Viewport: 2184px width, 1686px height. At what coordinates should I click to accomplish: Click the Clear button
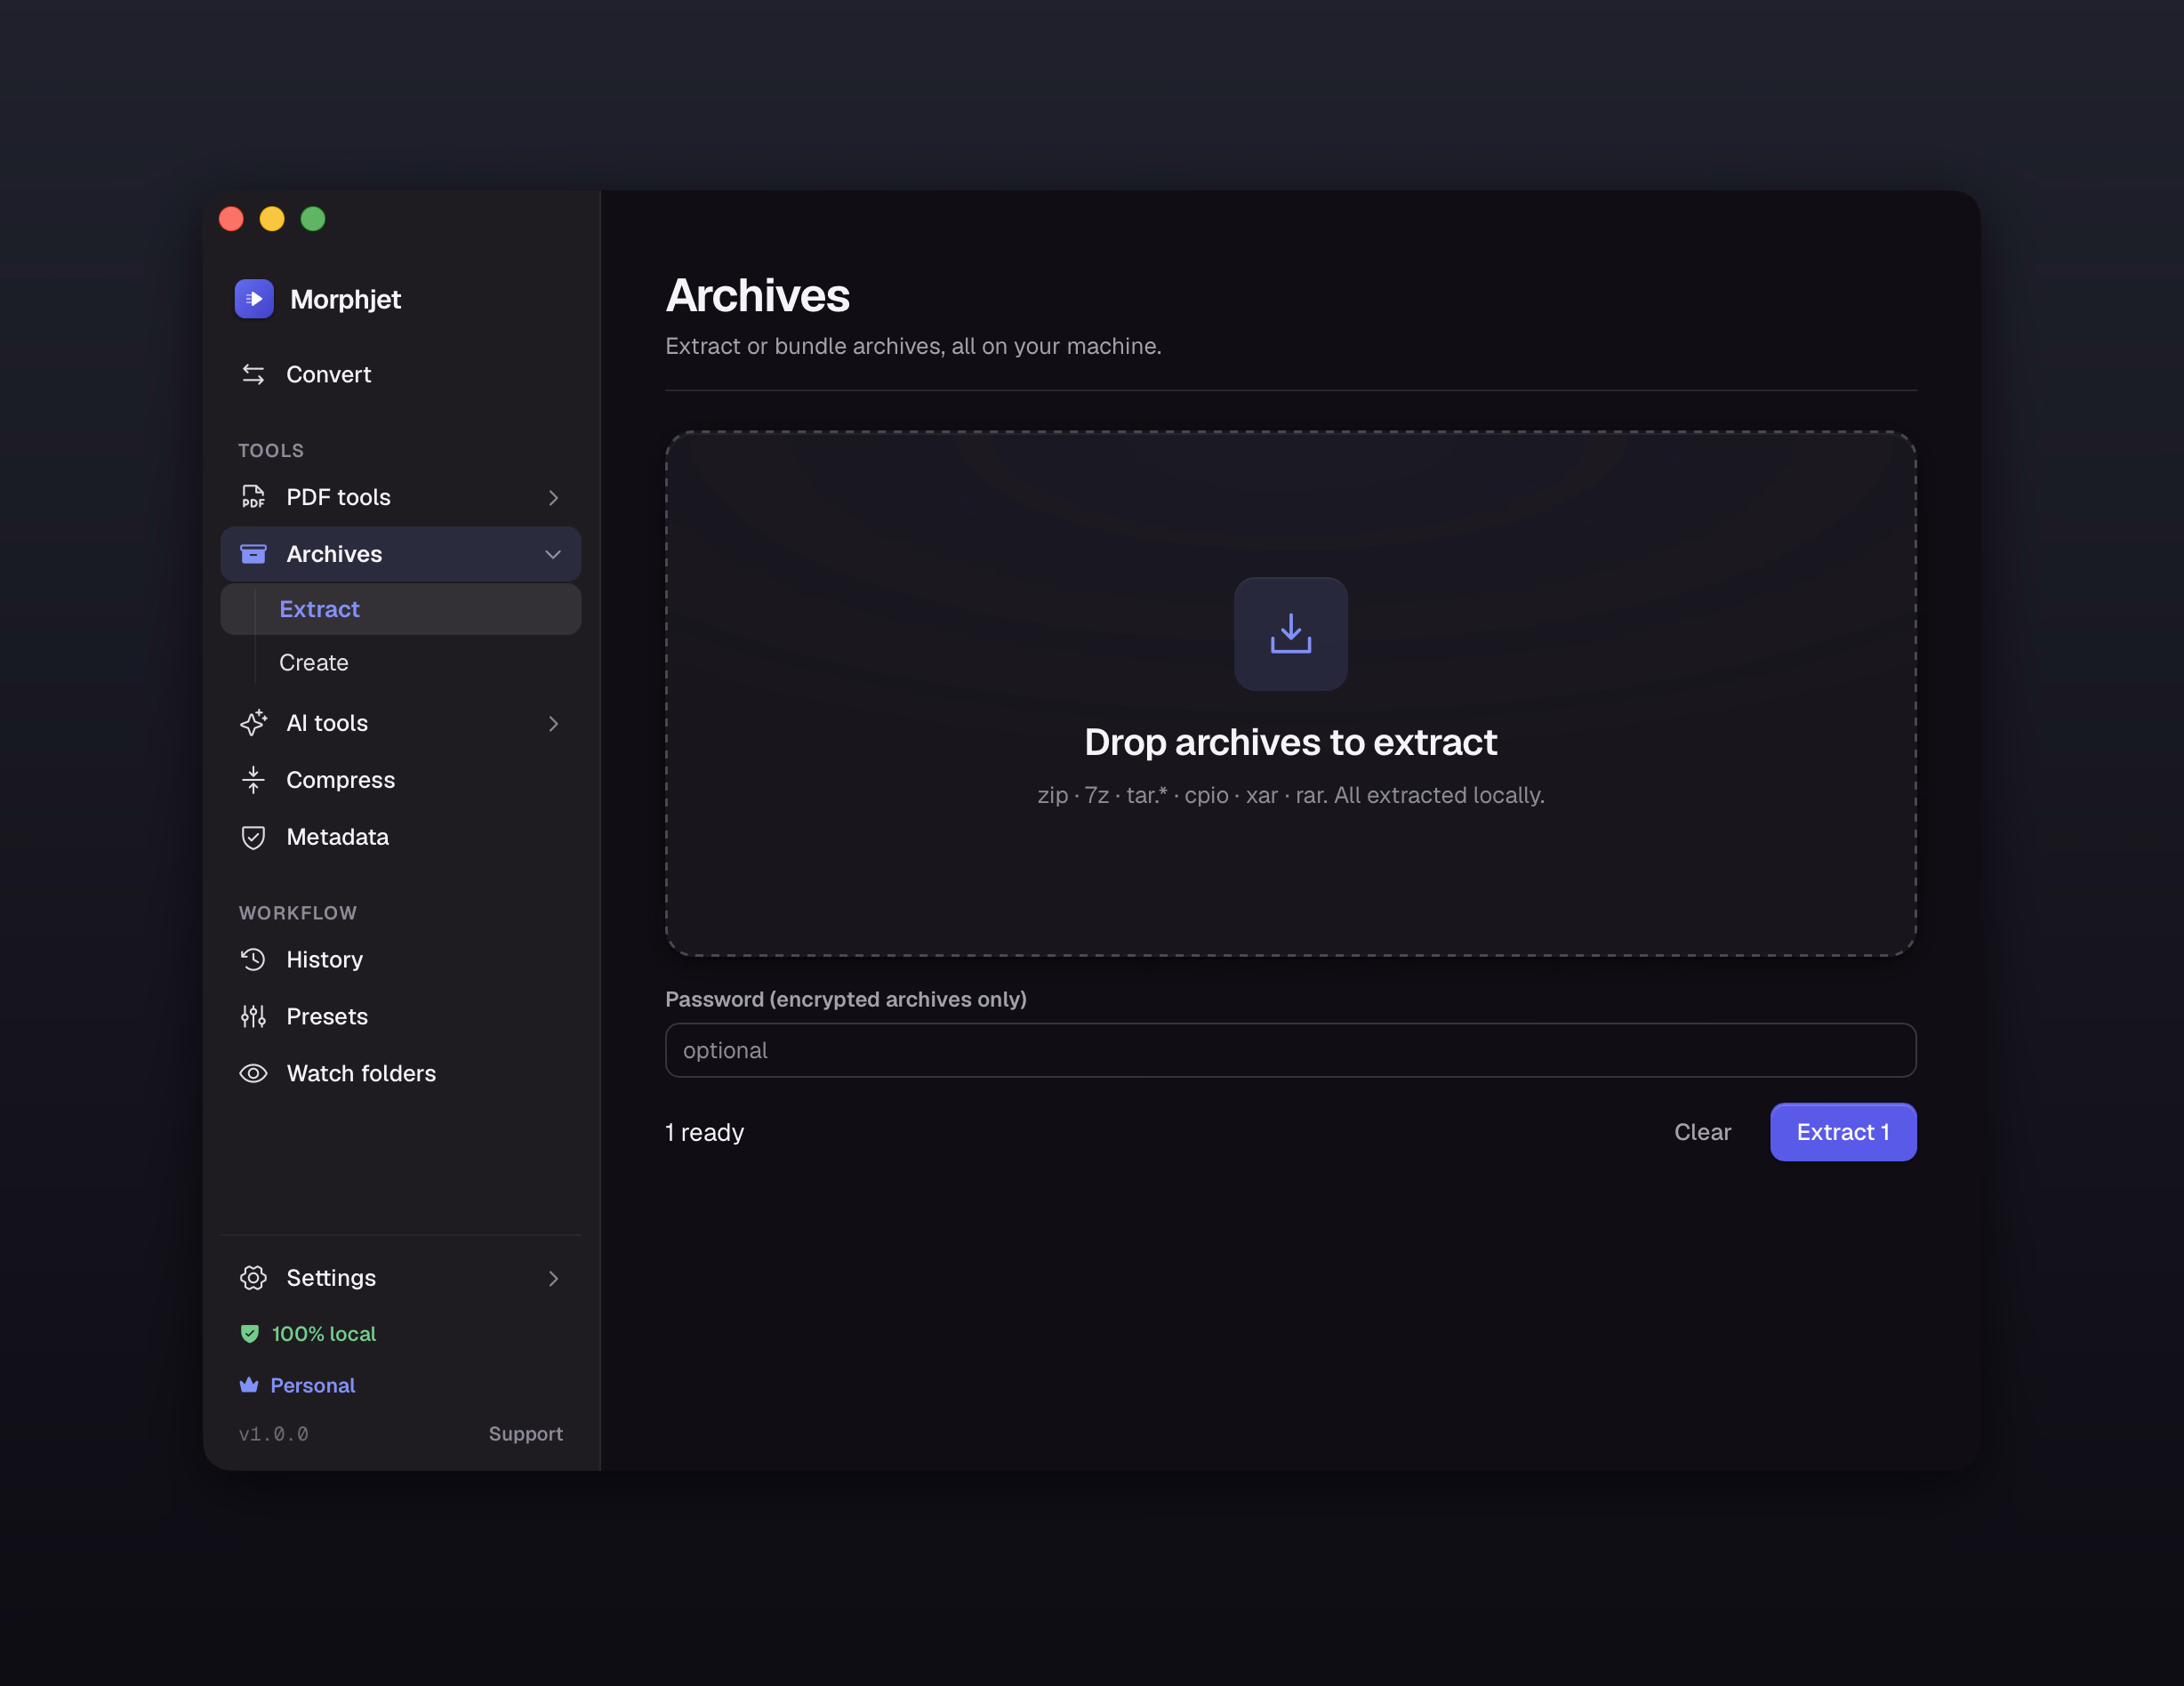tap(1702, 1132)
